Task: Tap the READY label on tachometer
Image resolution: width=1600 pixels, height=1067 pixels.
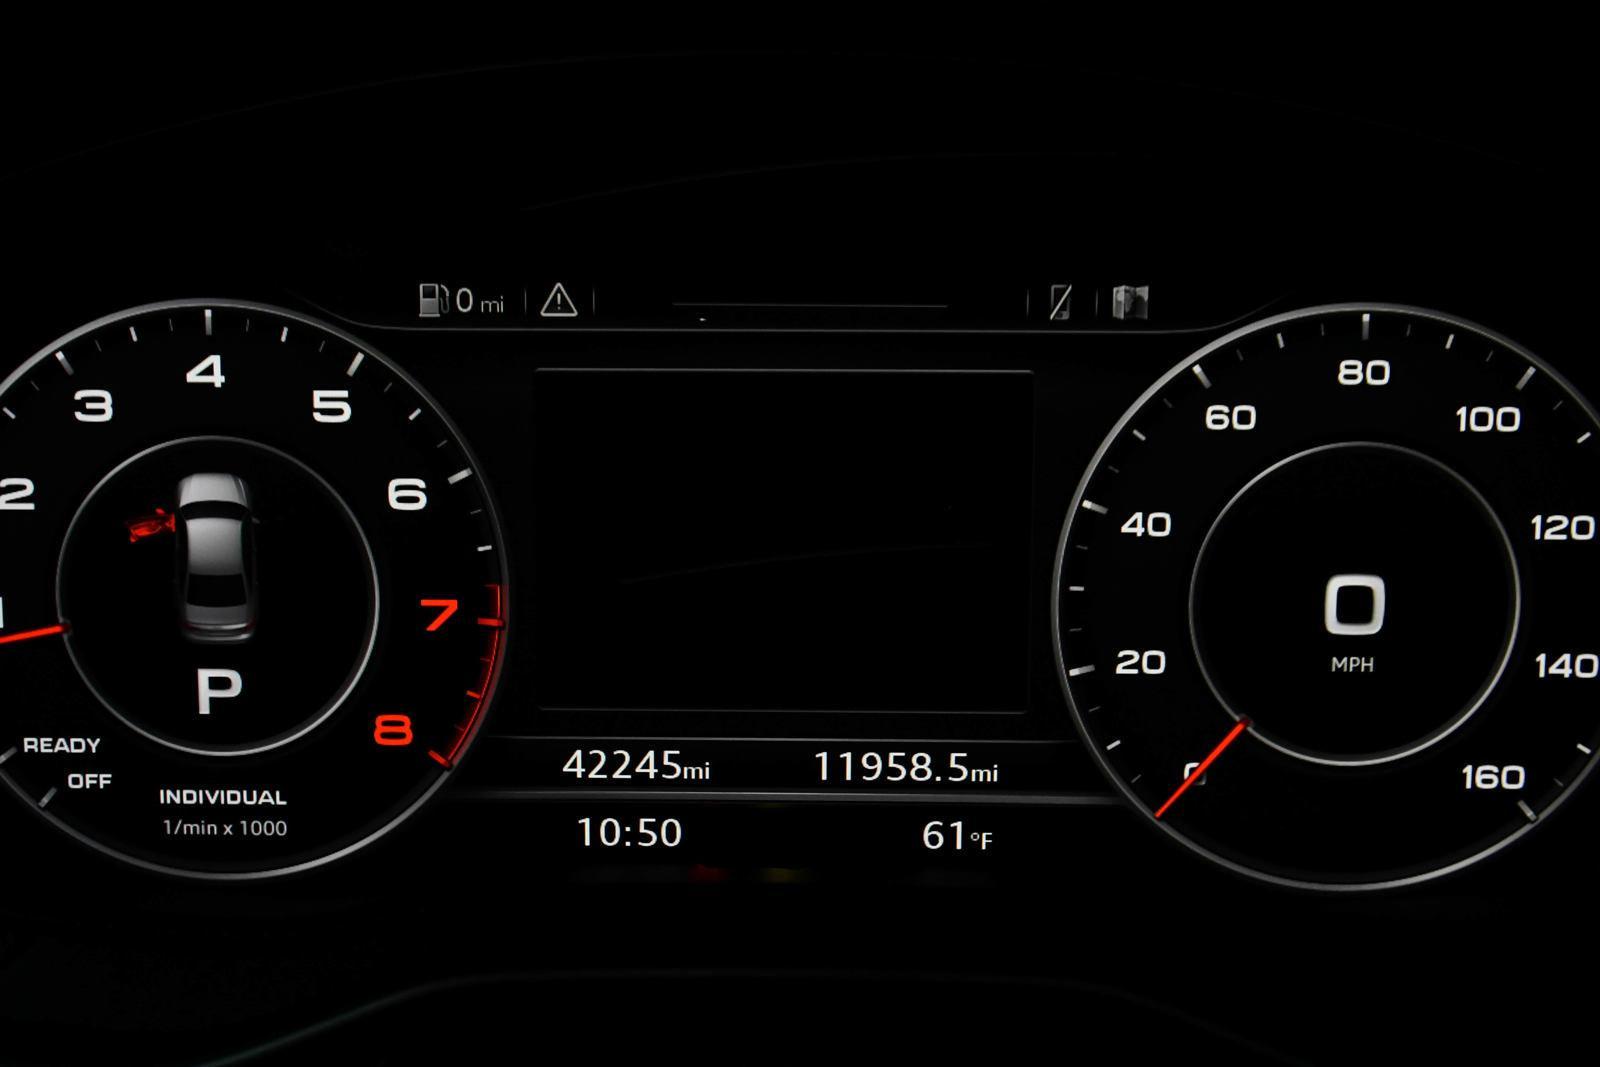Action: tap(62, 746)
